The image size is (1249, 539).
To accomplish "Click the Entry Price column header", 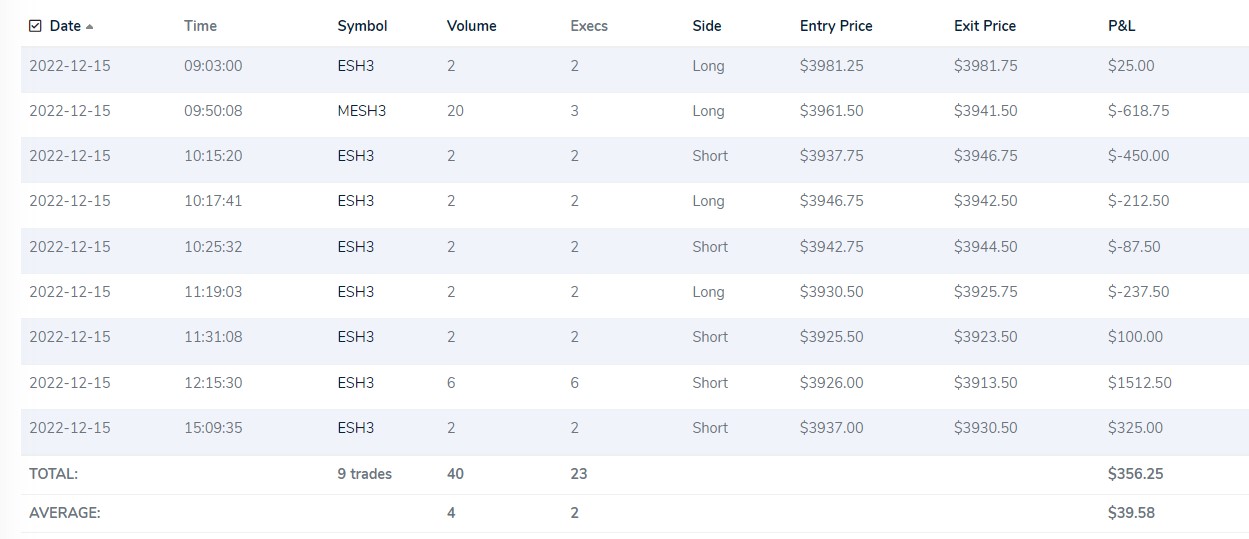I will [x=836, y=26].
